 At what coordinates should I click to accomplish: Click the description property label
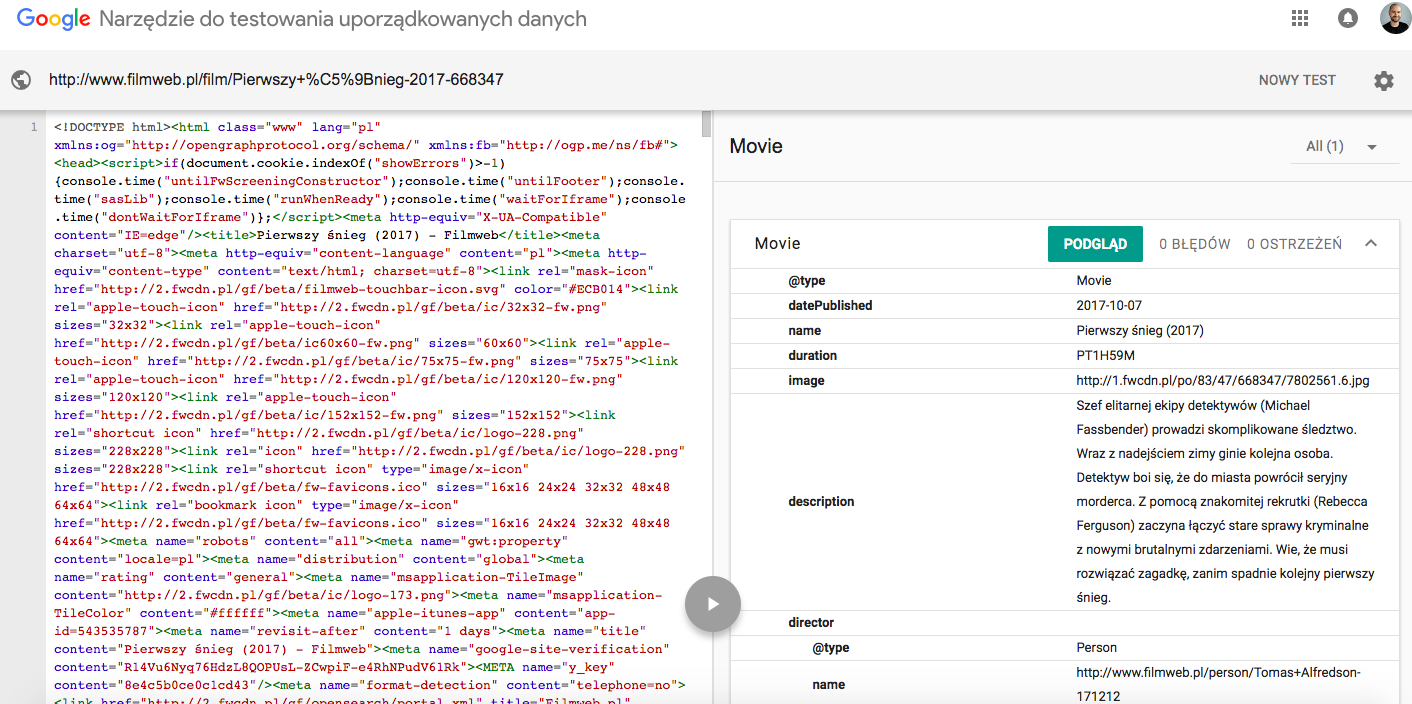click(821, 502)
